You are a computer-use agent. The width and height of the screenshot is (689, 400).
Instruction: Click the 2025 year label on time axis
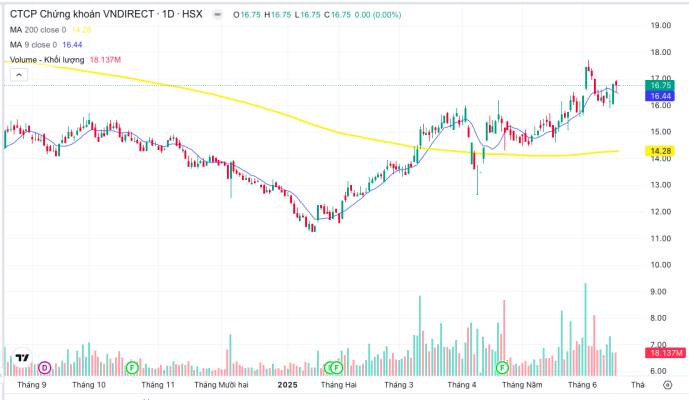[x=287, y=385]
